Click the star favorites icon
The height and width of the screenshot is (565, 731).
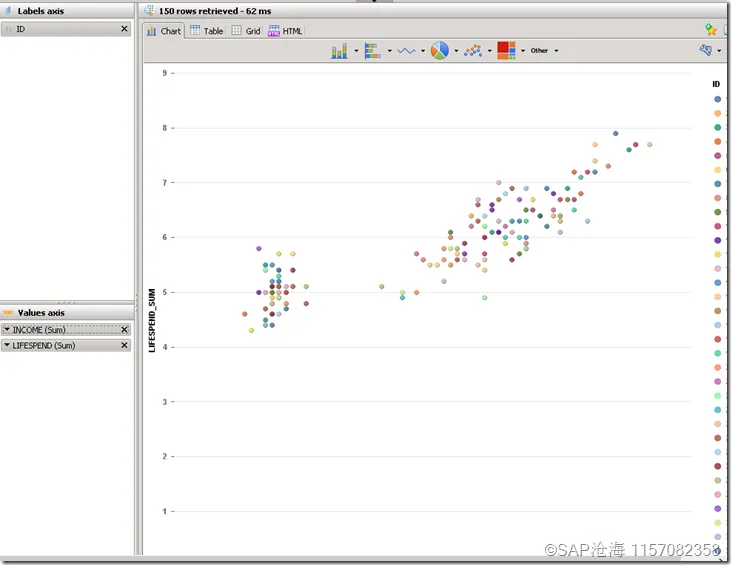tap(710, 30)
